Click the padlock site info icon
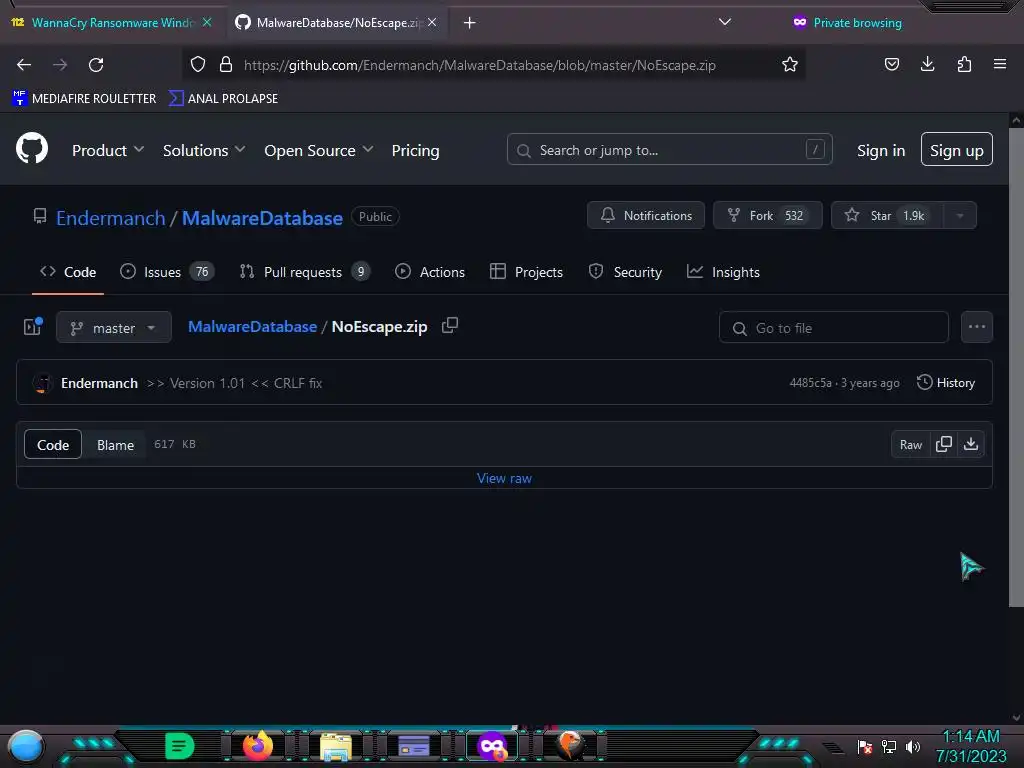This screenshot has height=768, width=1024. [226, 65]
